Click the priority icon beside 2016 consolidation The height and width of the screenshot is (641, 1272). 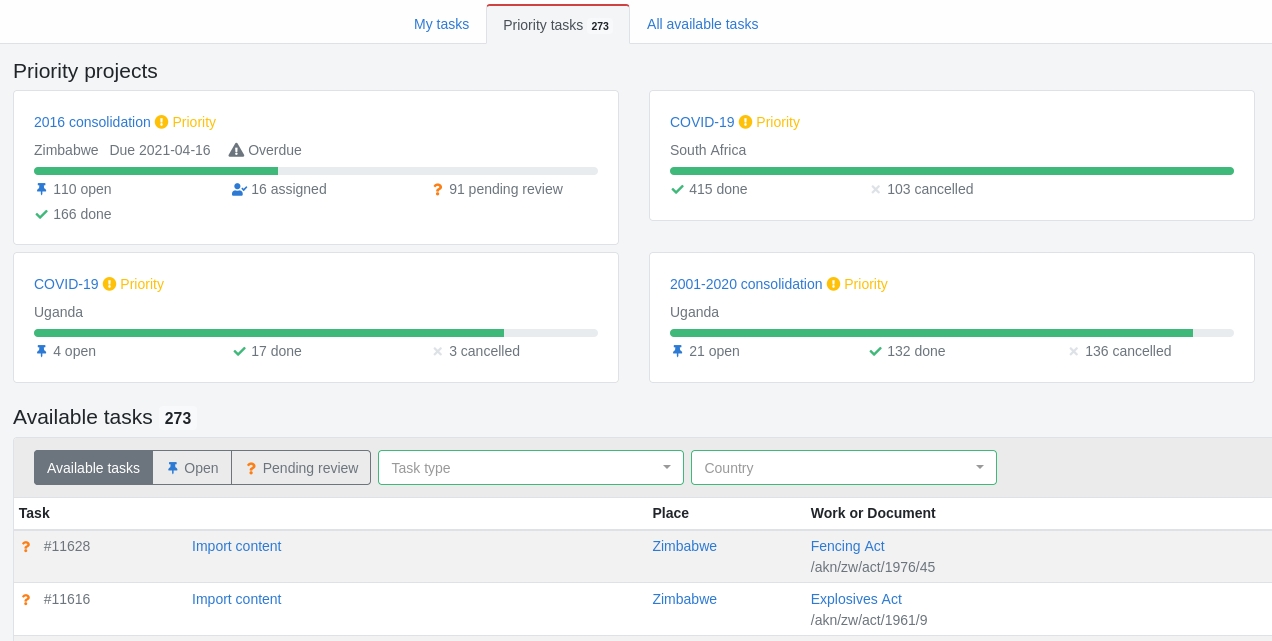pos(161,122)
